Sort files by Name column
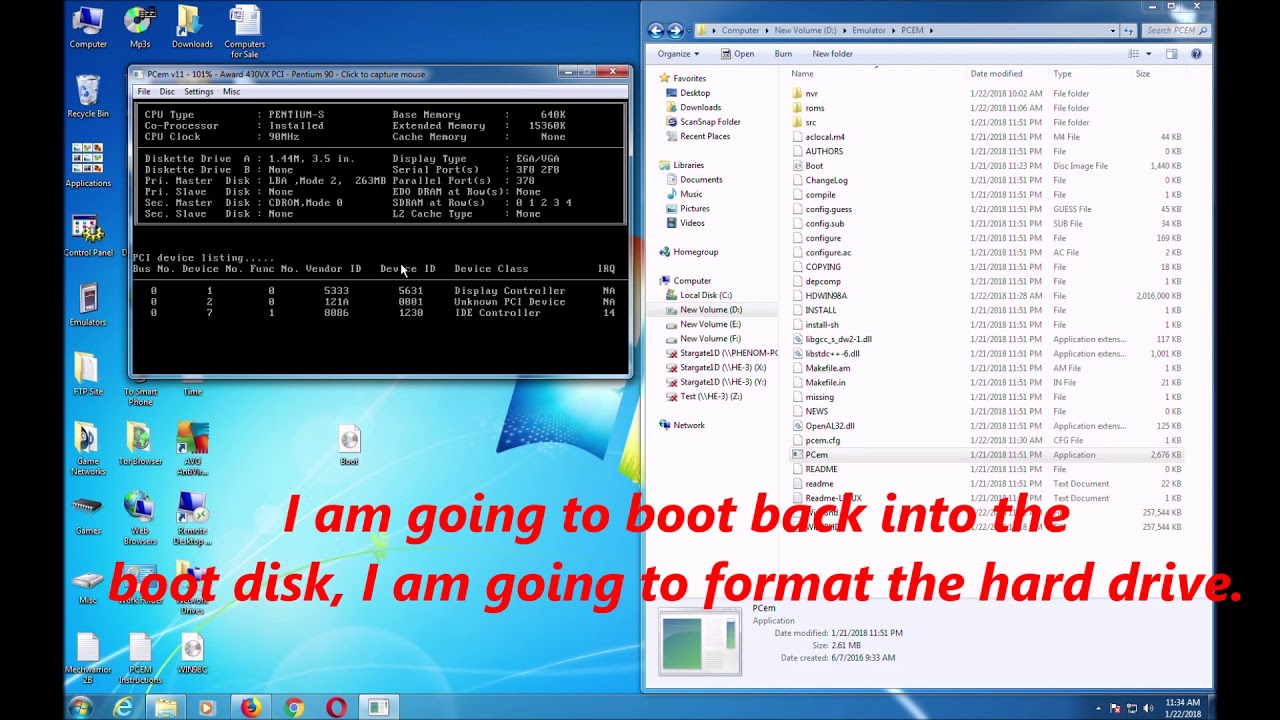This screenshot has width=1280, height=720. 802,74
